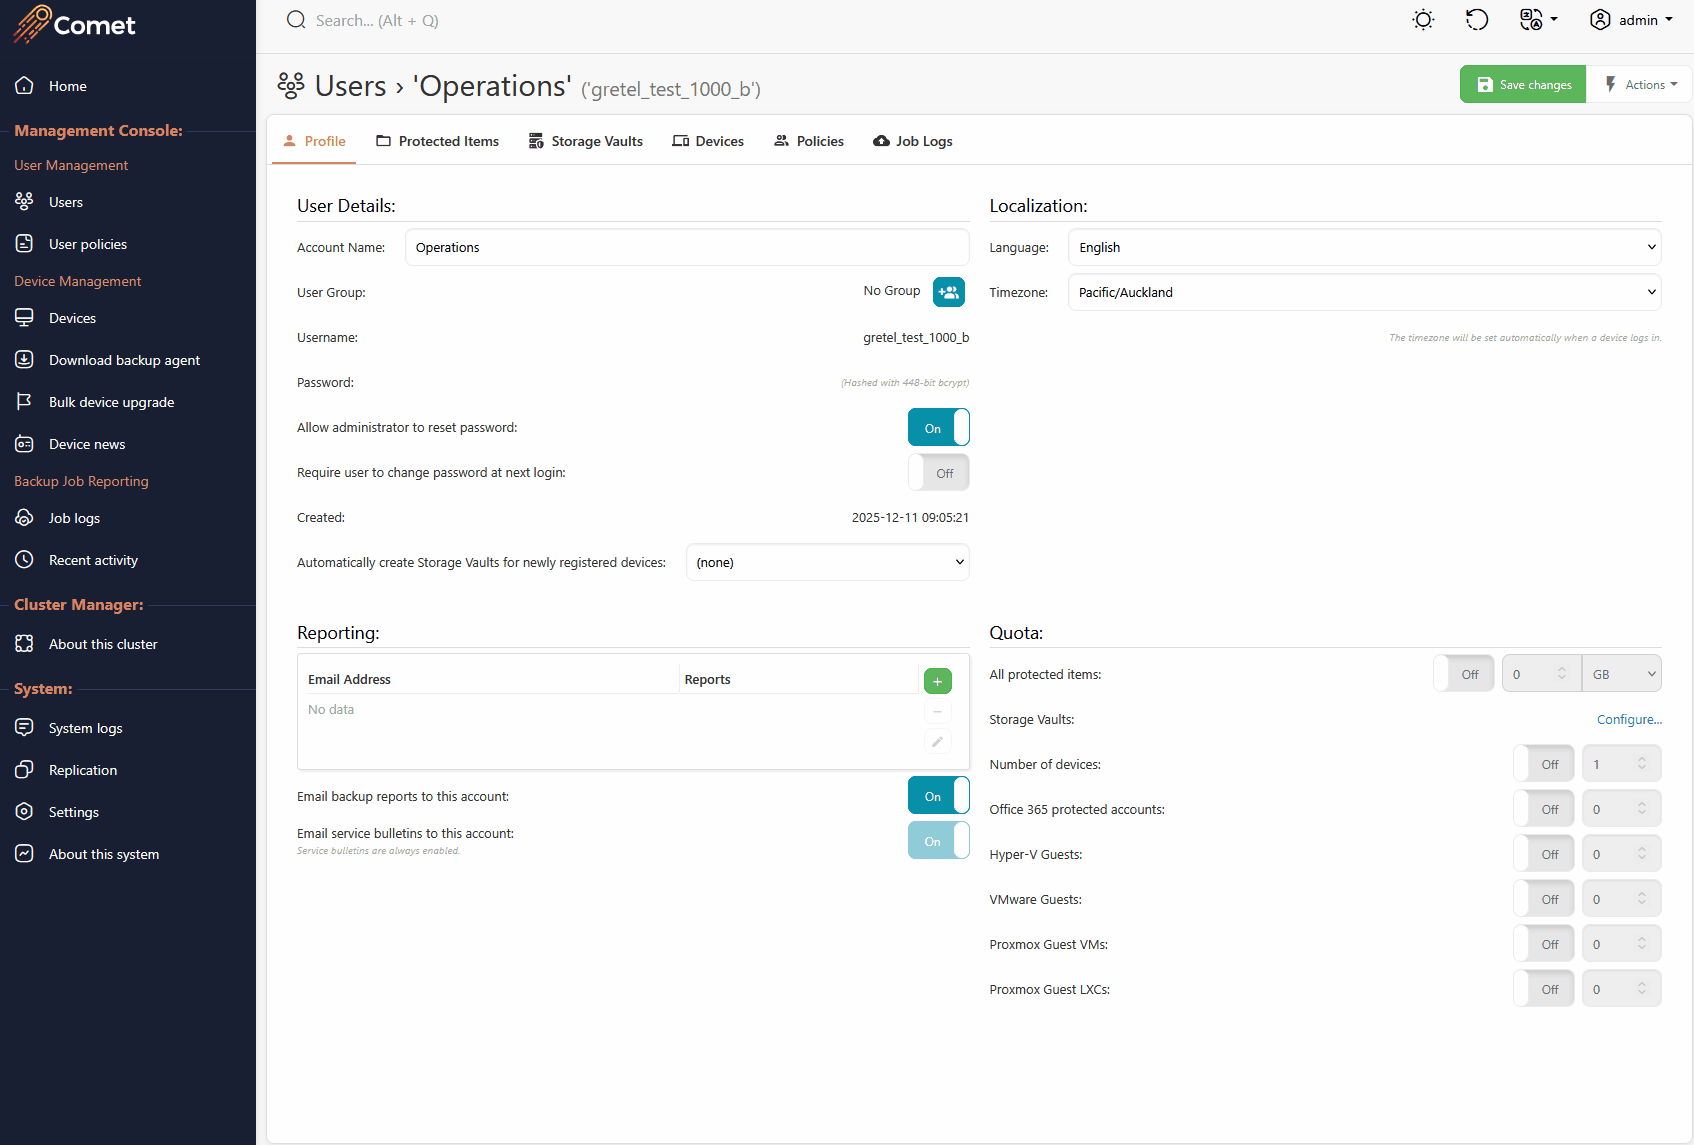
Task: Toggle the light/dark theme sun icon
Action: coord(1423,20)
